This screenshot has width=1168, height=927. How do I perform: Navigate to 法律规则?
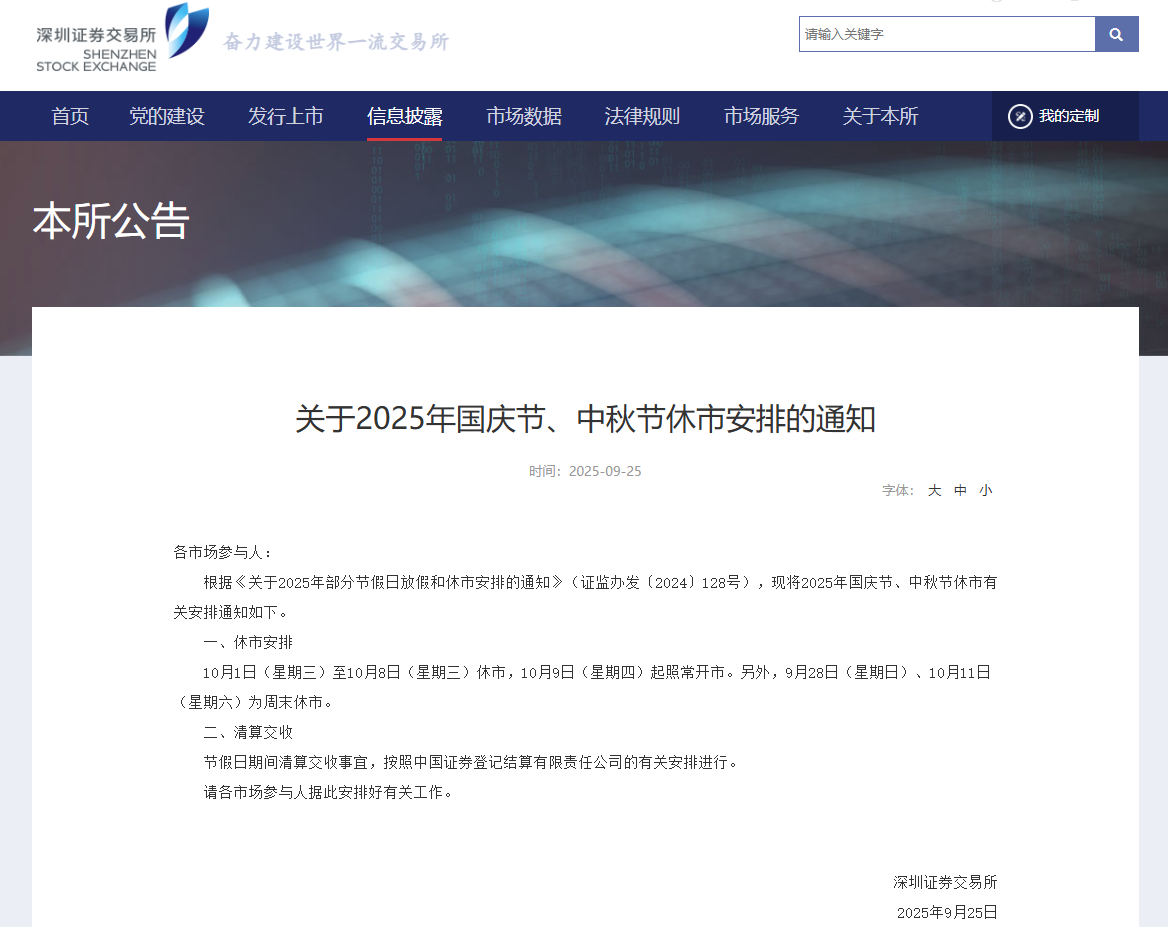[642, 116]
